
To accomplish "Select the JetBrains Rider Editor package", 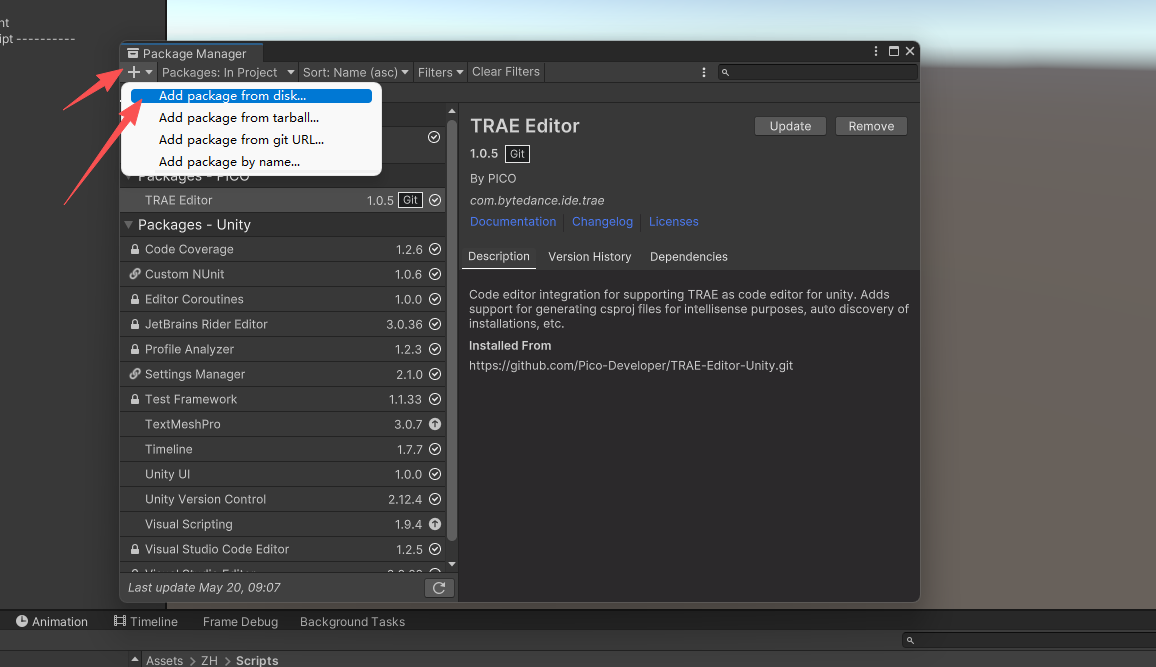I will click(282, 324).
